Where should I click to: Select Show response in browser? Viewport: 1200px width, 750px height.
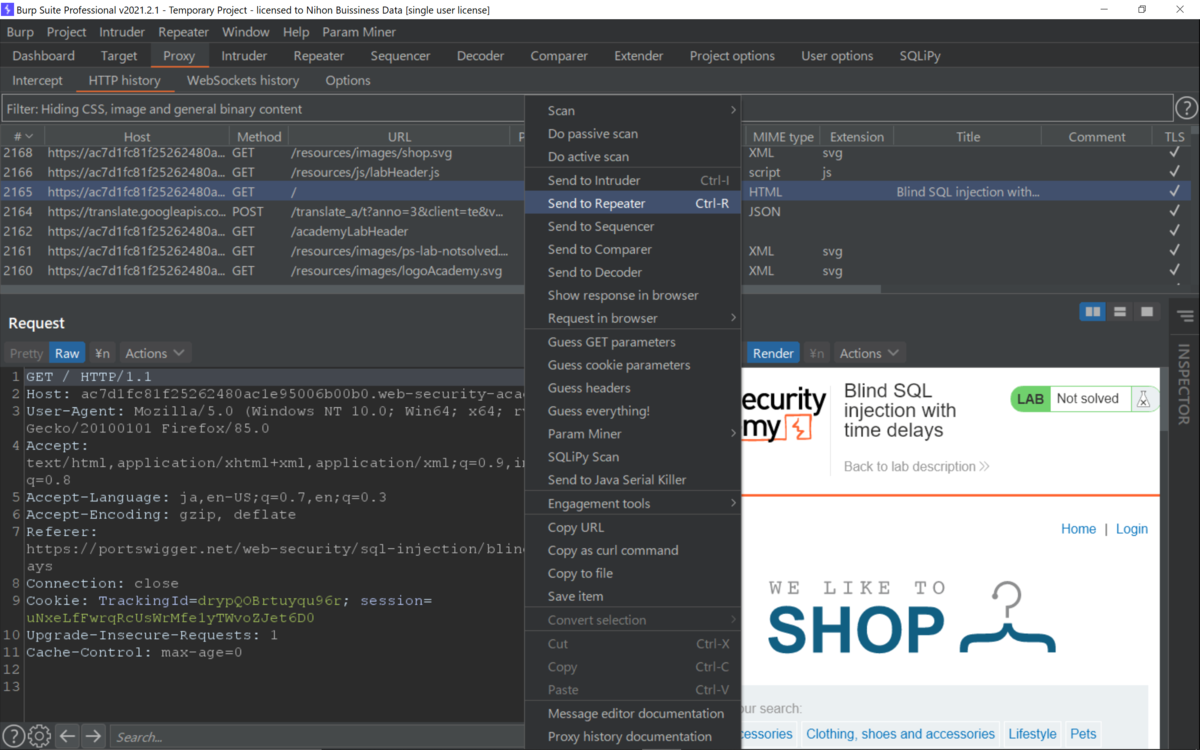click(632, 295)
